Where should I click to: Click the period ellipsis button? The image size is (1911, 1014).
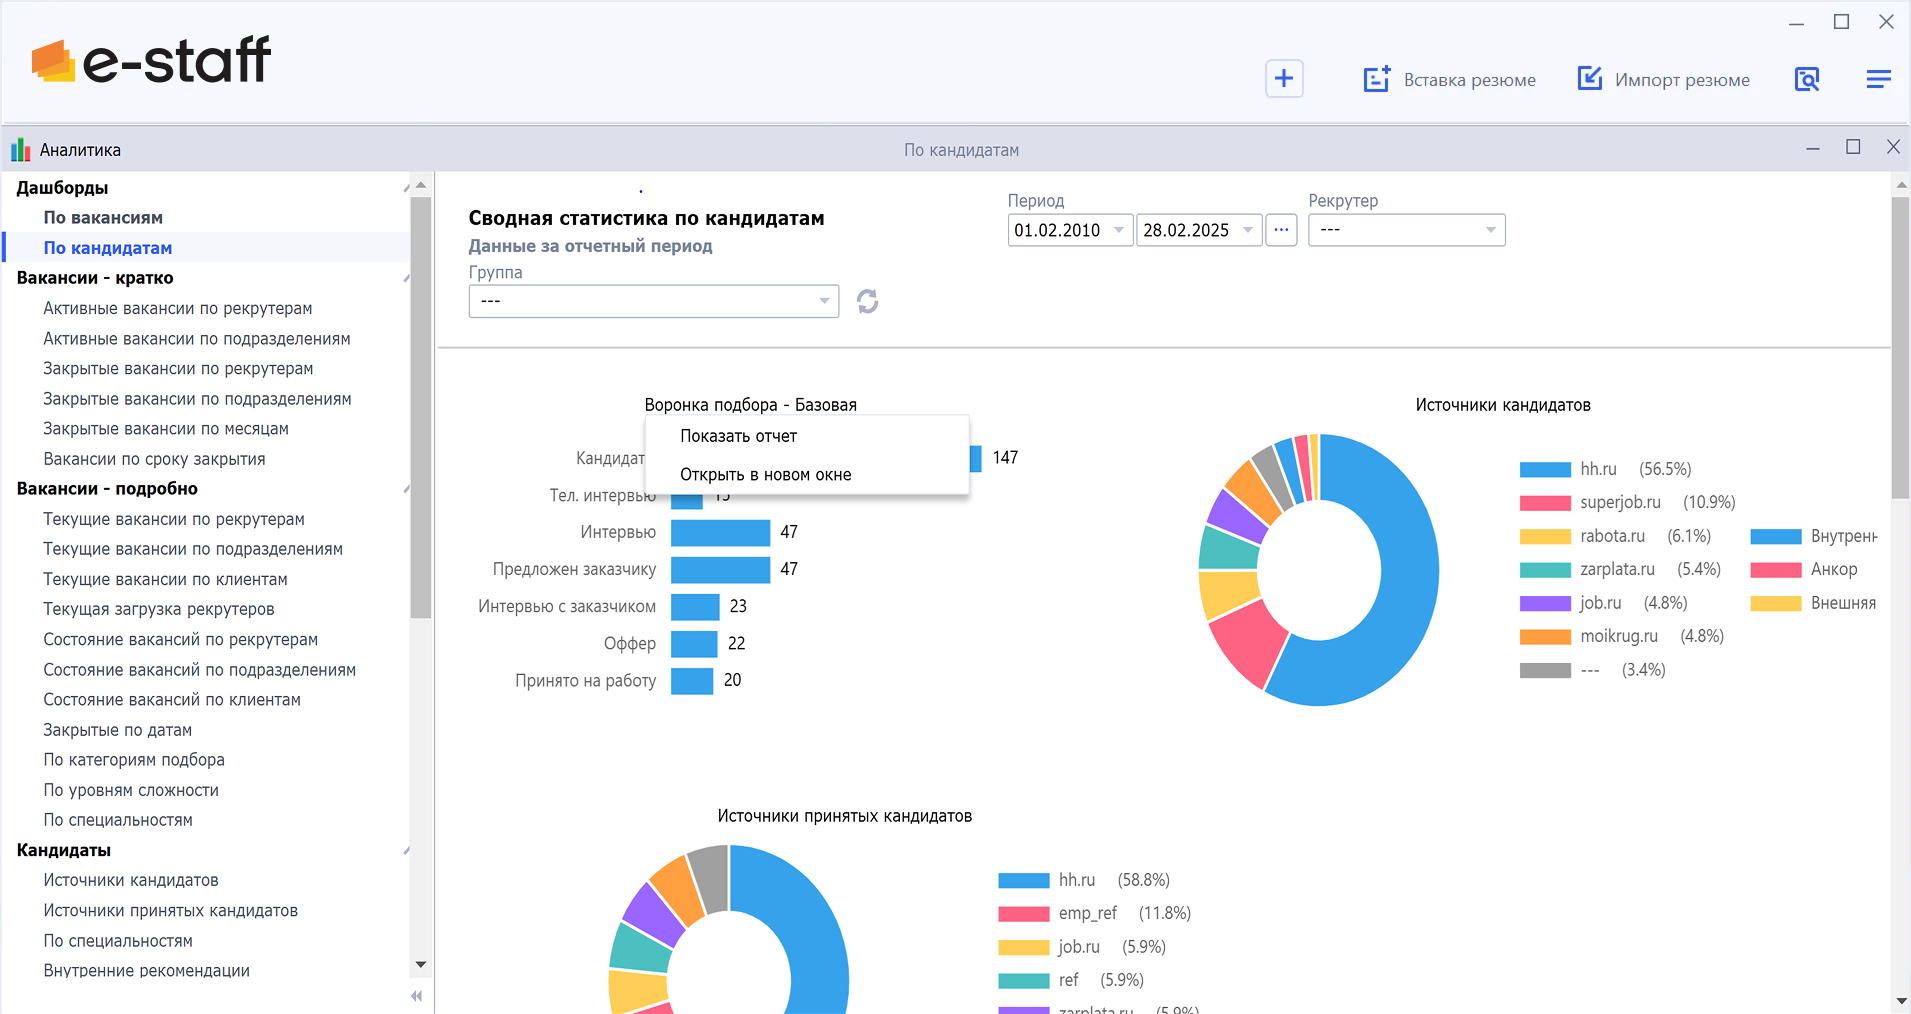point(1281,230)
